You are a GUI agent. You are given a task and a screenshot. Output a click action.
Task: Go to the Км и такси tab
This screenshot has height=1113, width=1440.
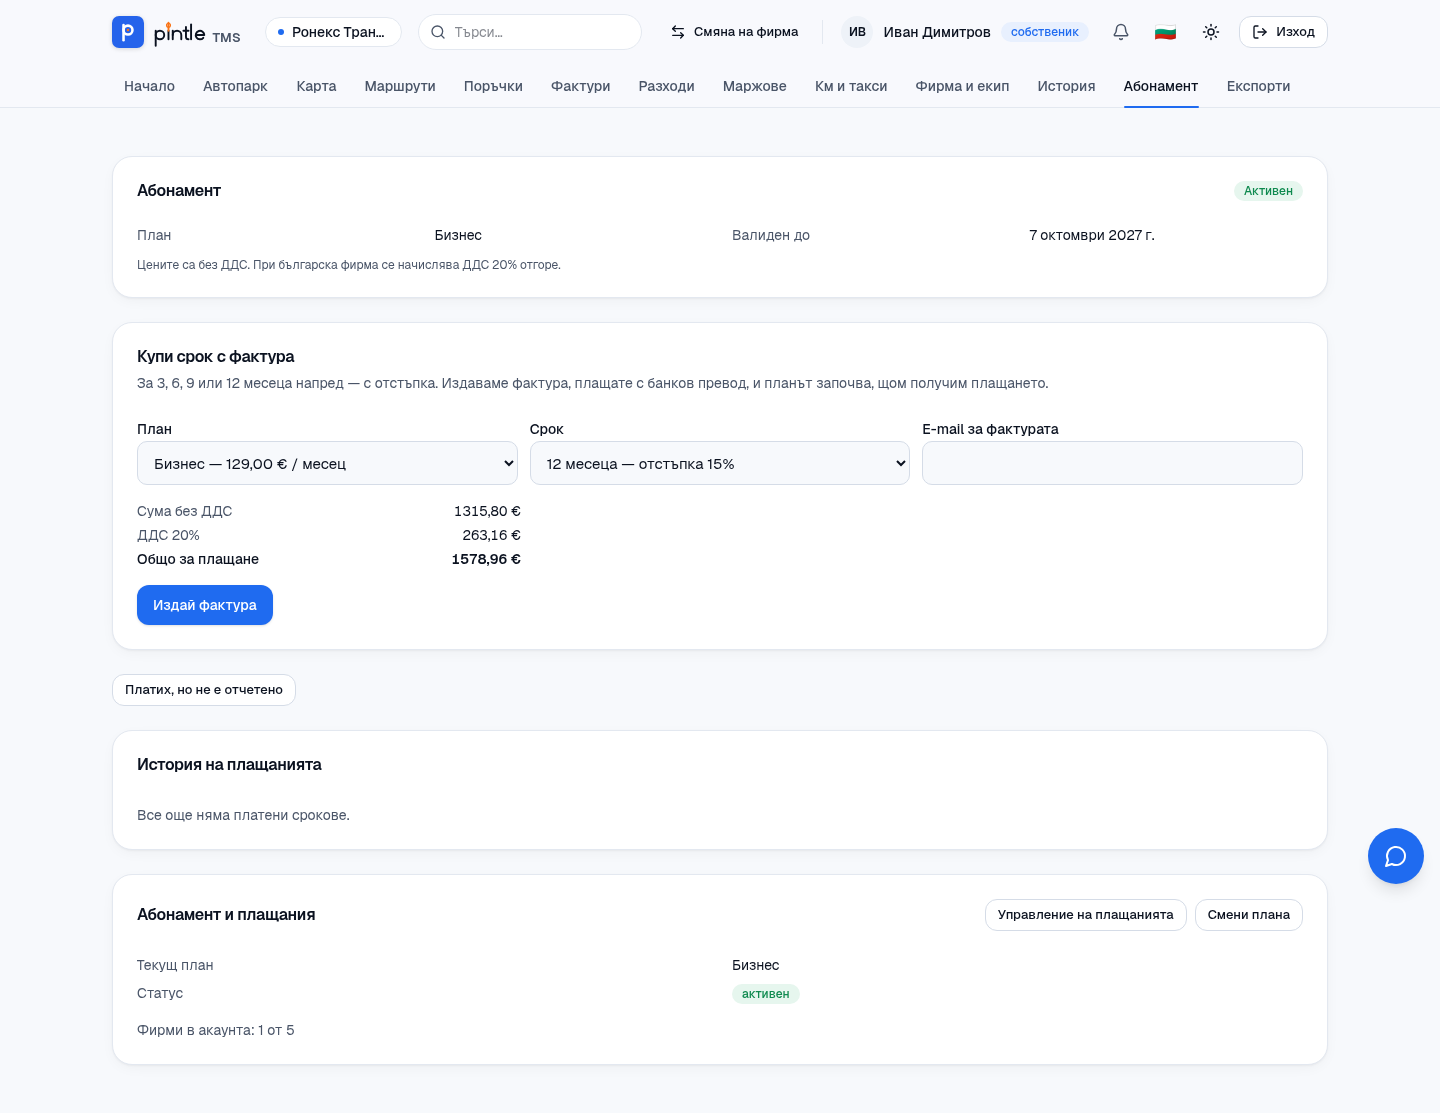click(x=851, y=86)
